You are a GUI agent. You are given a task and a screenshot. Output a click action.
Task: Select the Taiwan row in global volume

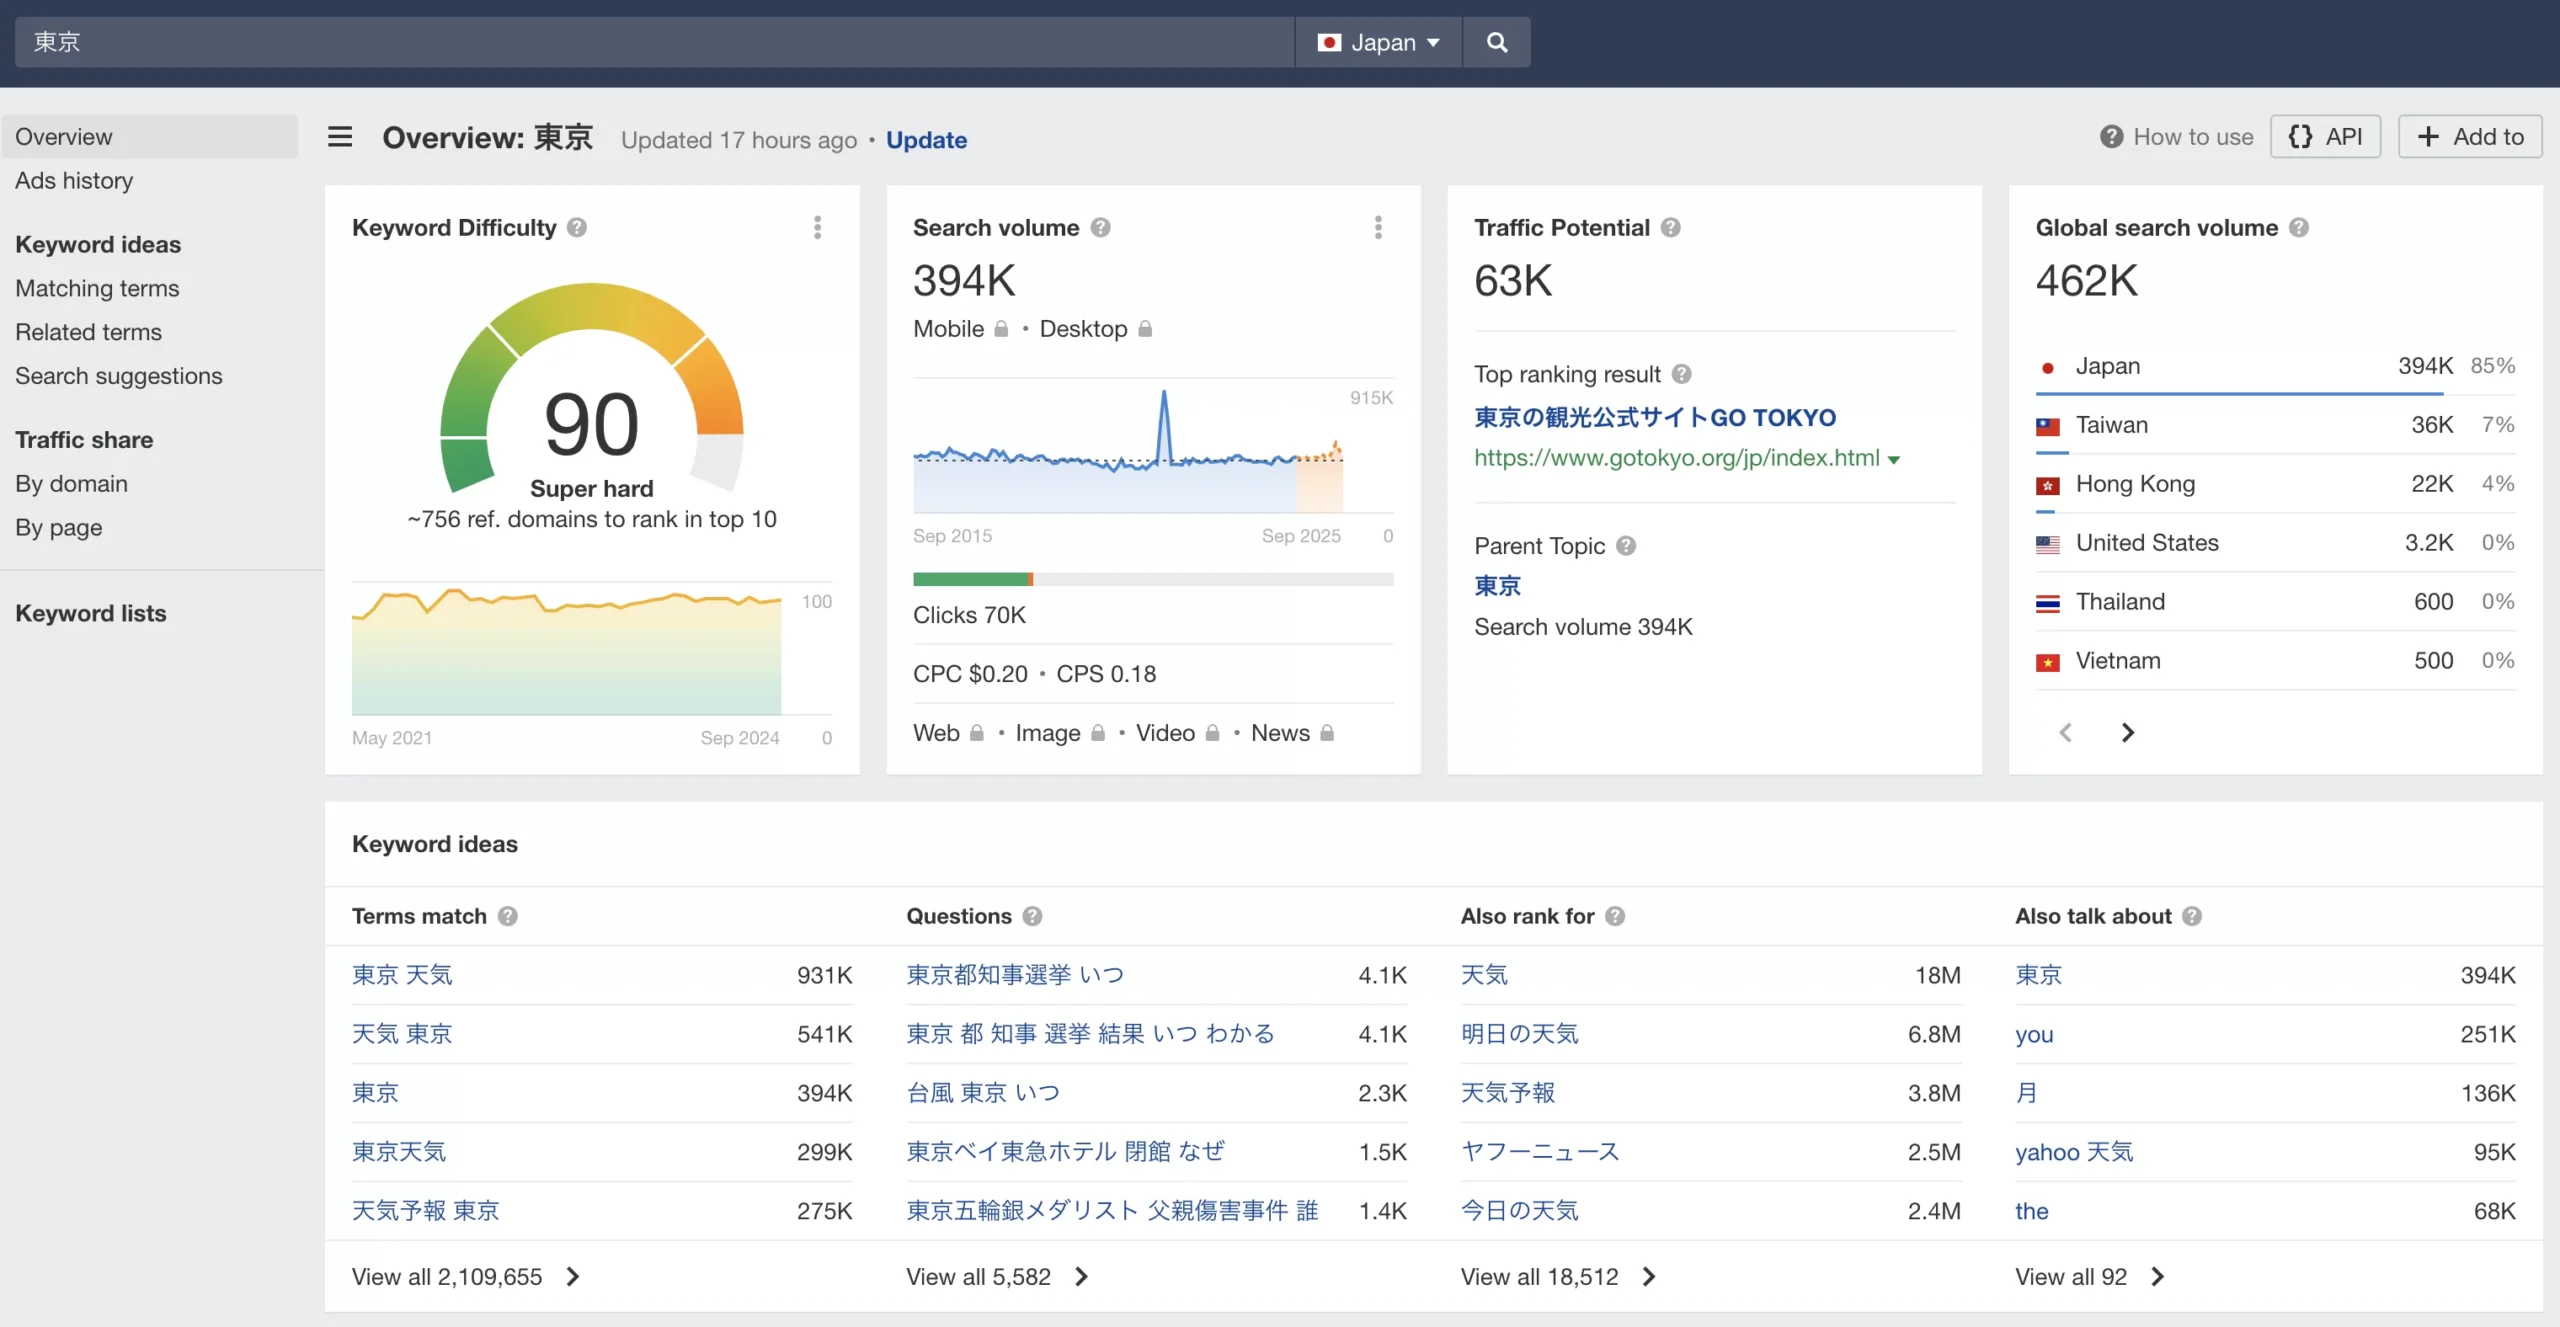tap(2275, 426)
